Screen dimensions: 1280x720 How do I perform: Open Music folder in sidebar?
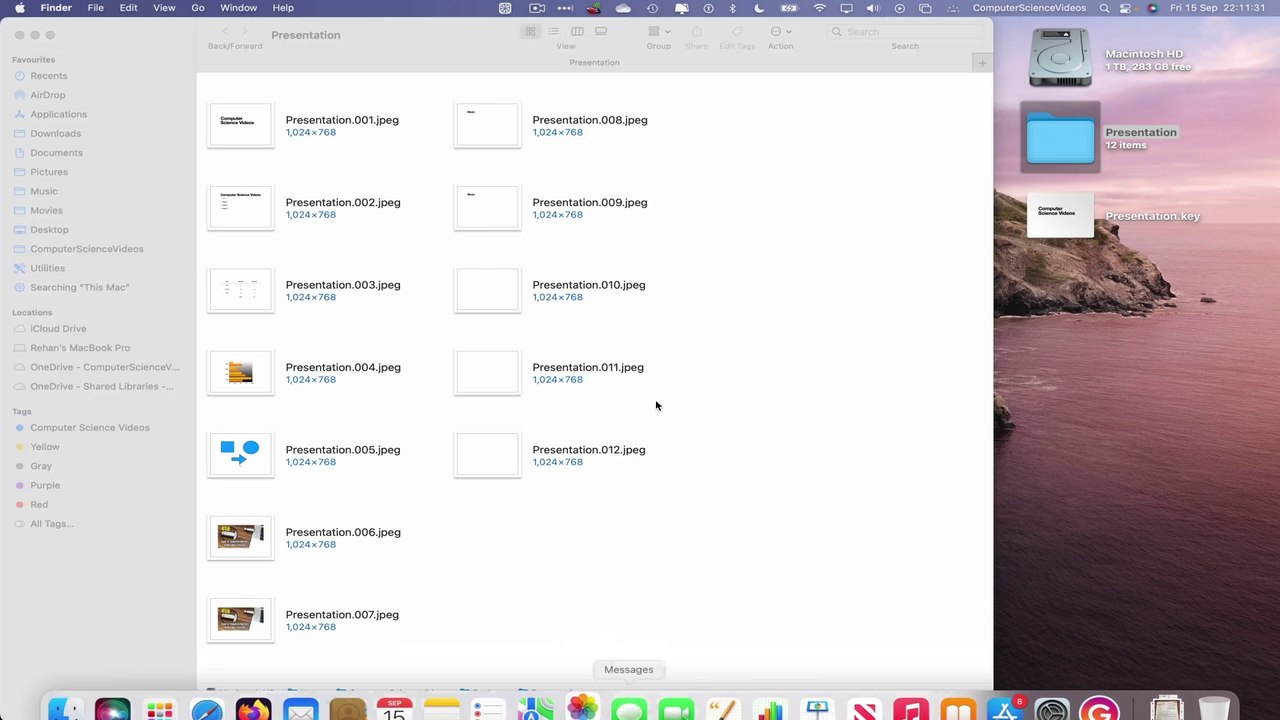(x=44, y=191)
